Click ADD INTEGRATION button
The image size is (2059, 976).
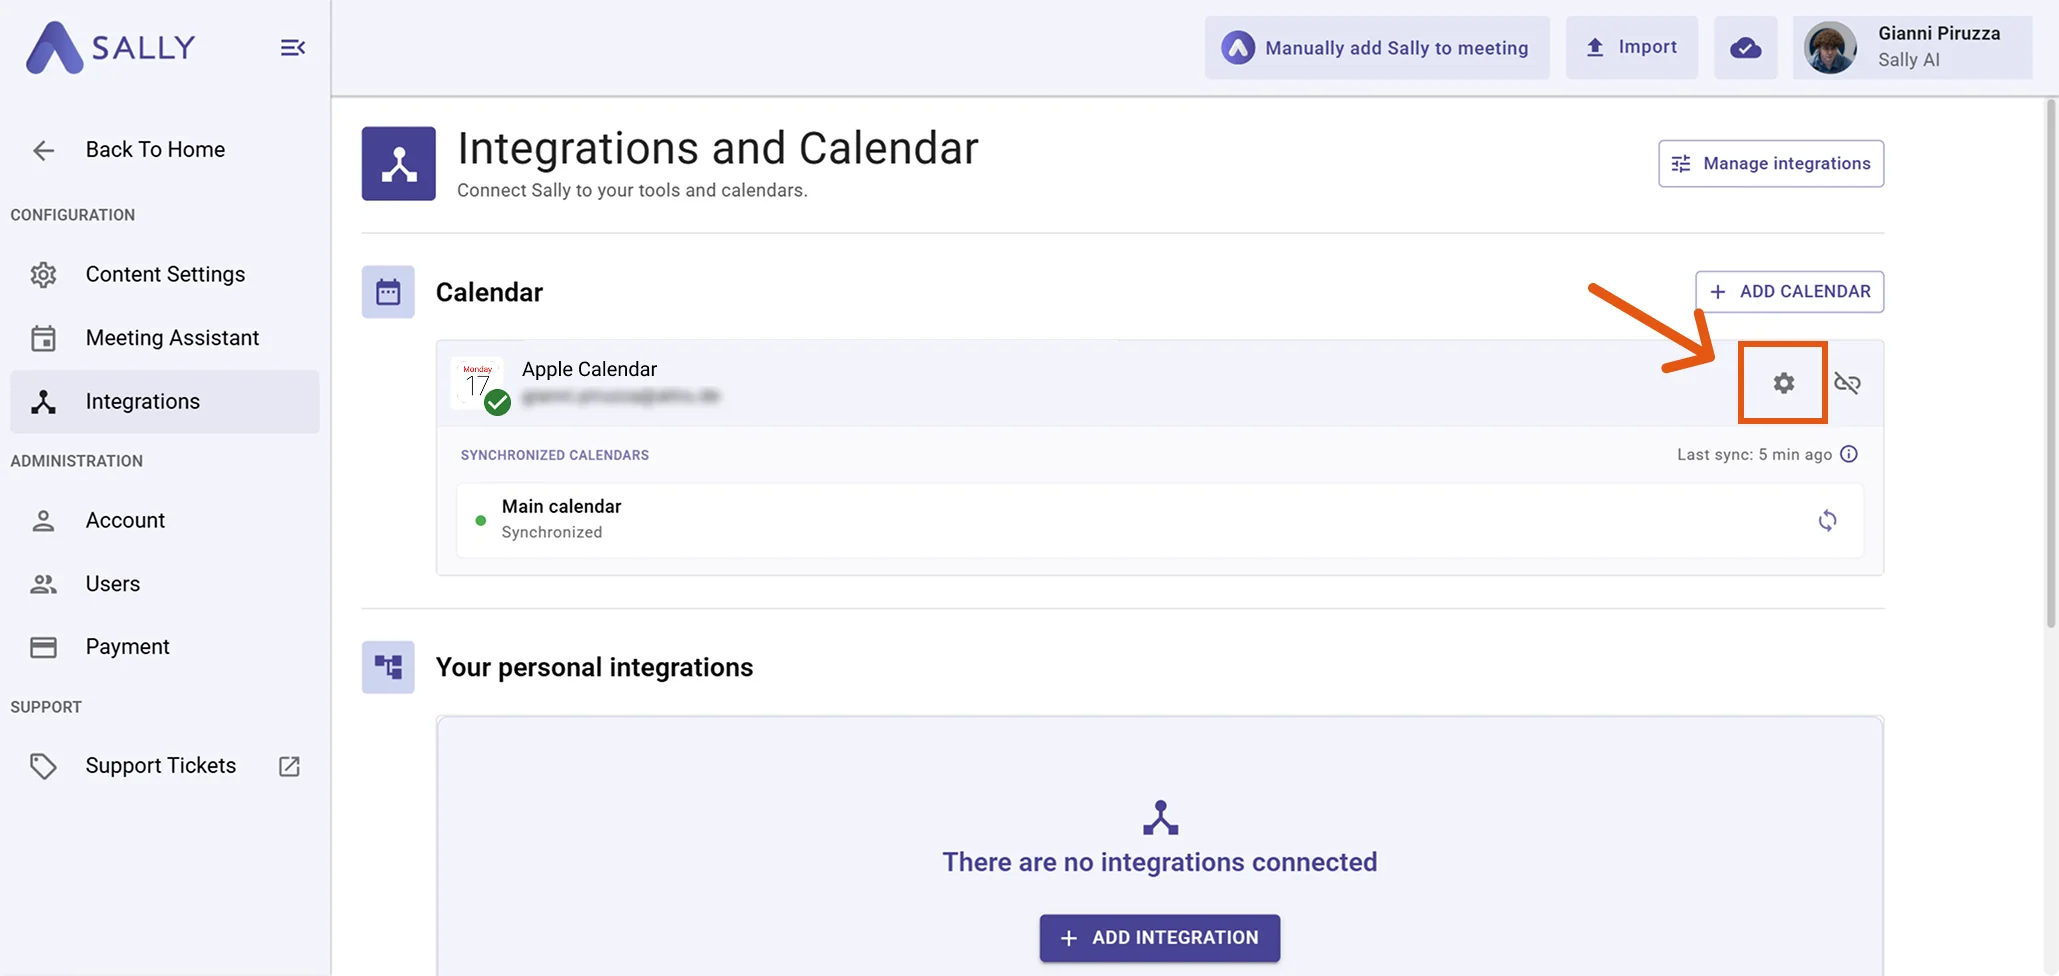pyautogui.click(x=1160, y=938)
